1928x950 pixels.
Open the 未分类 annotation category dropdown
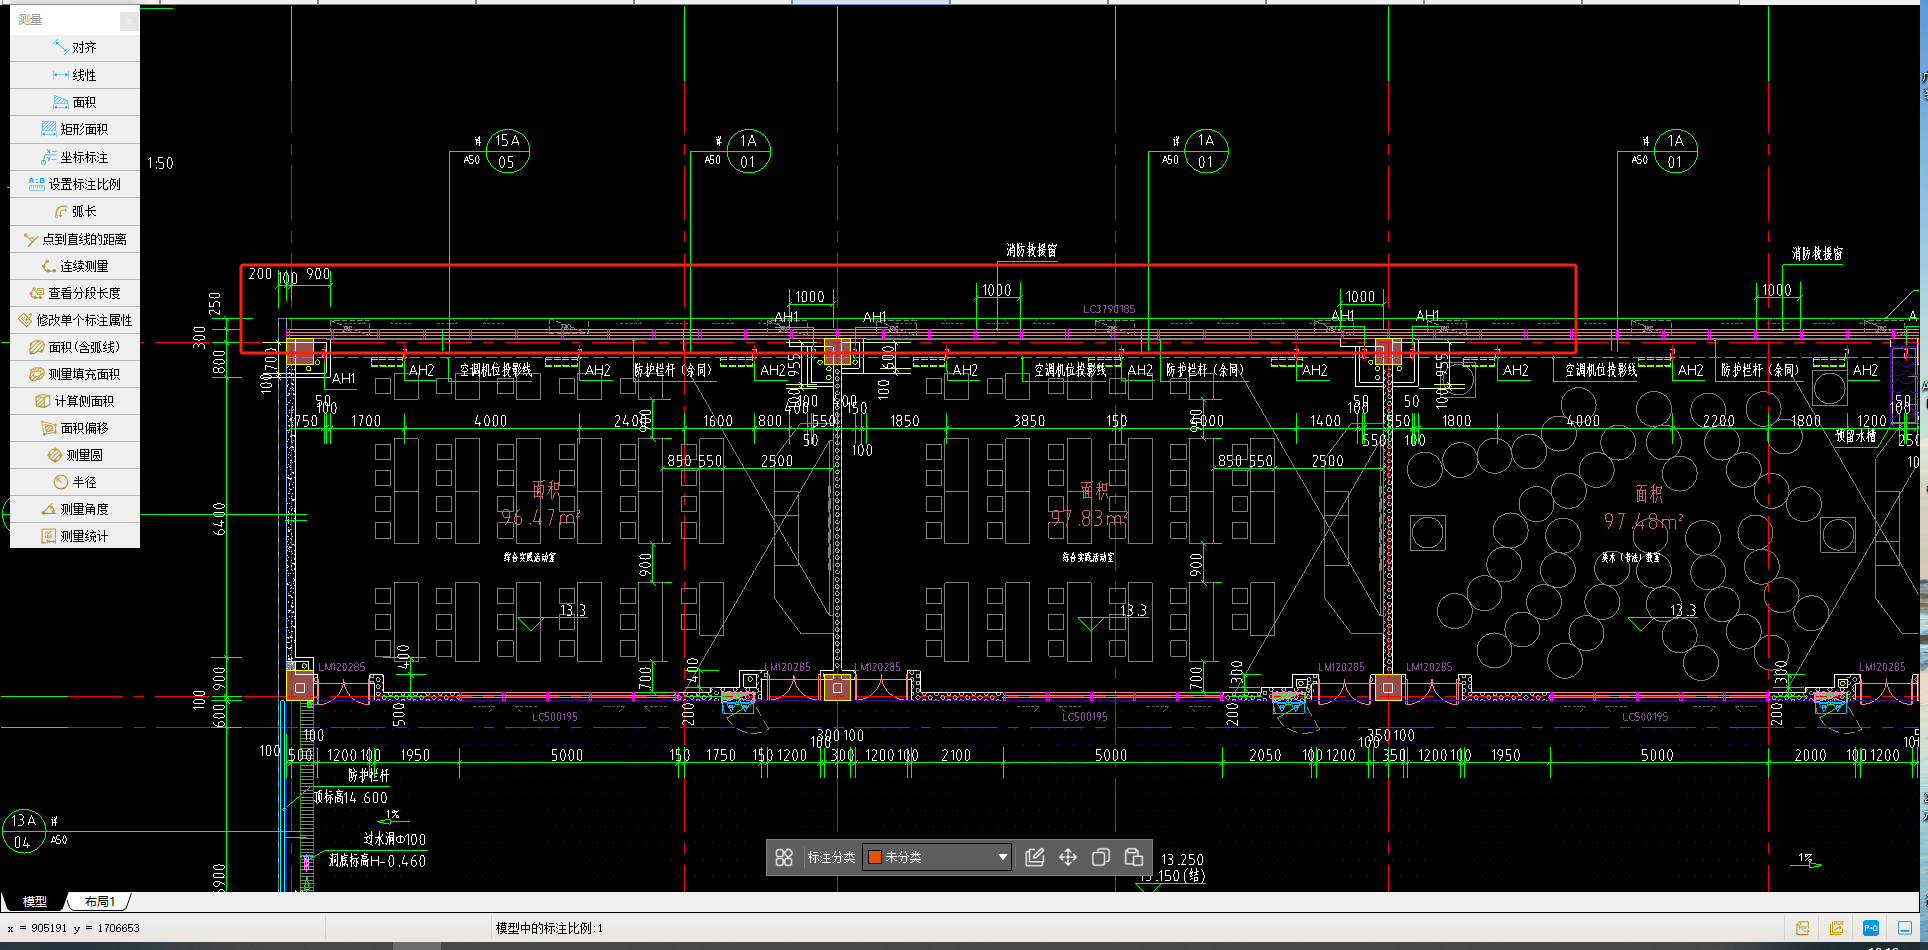[x=937, y=857]
